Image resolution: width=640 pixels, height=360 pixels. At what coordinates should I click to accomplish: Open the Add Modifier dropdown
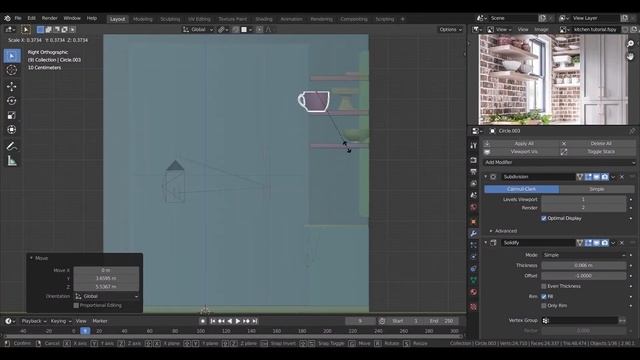[559, 162]
